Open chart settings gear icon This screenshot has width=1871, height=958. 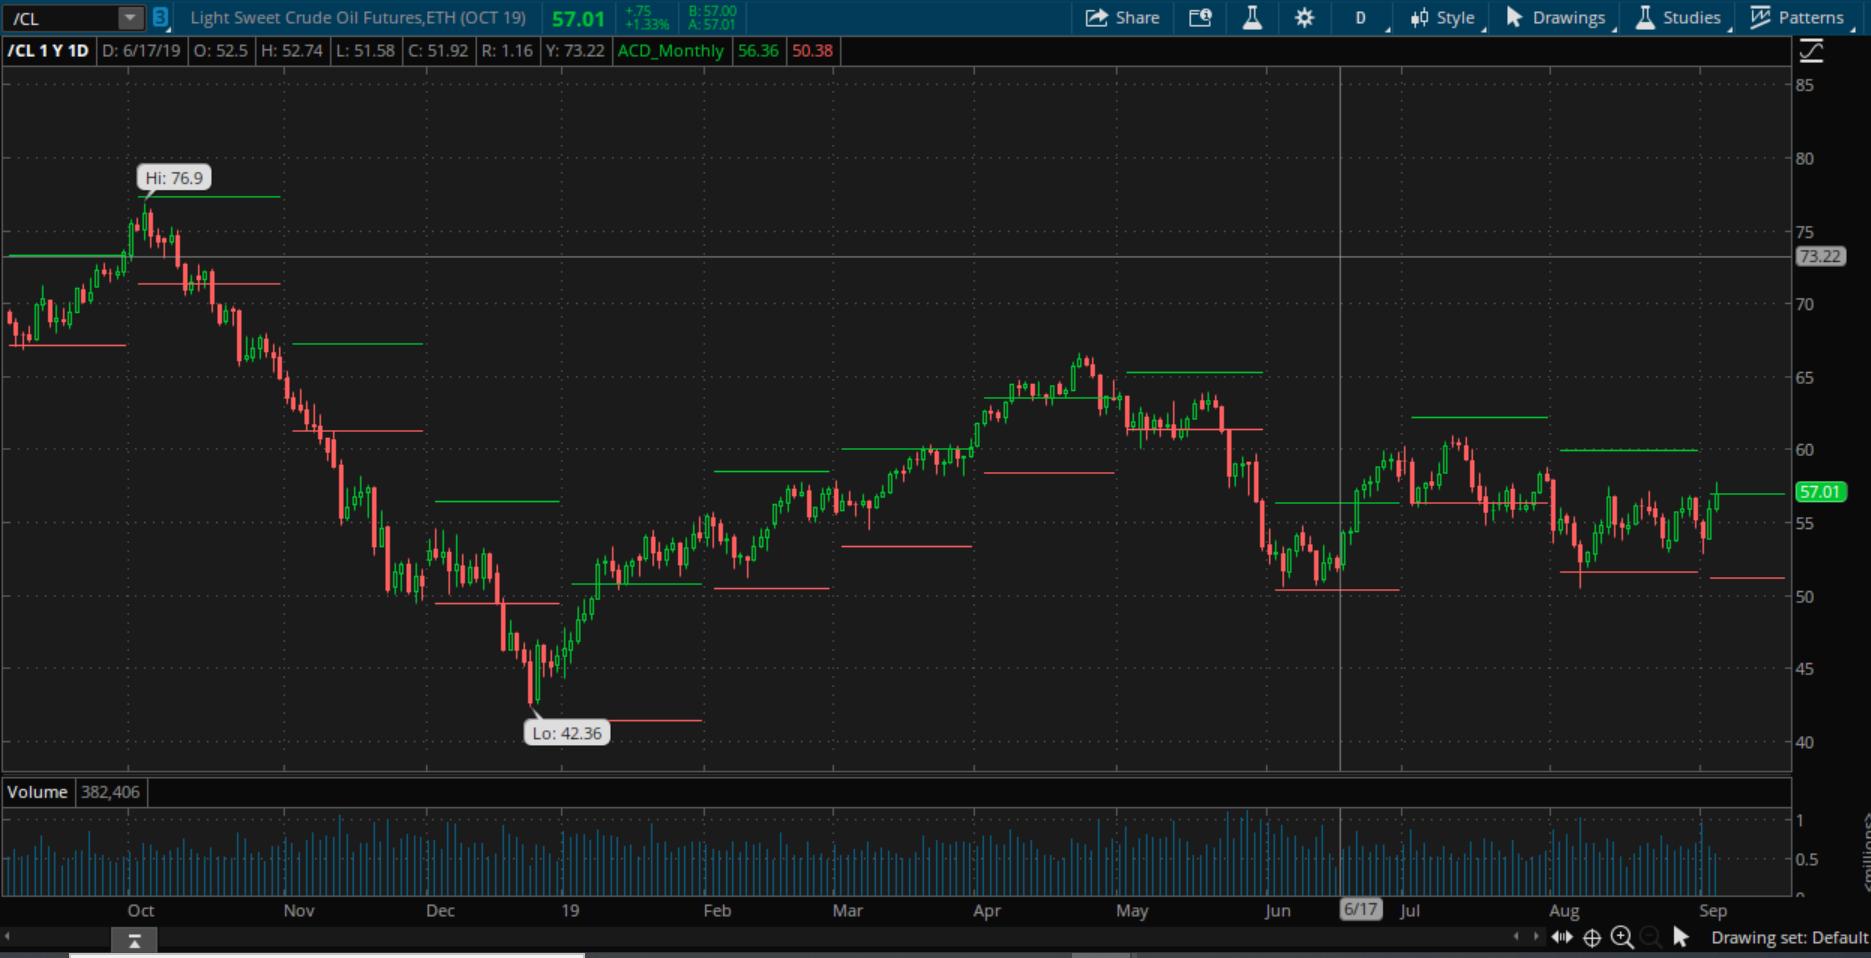[x=1304, y=17]
